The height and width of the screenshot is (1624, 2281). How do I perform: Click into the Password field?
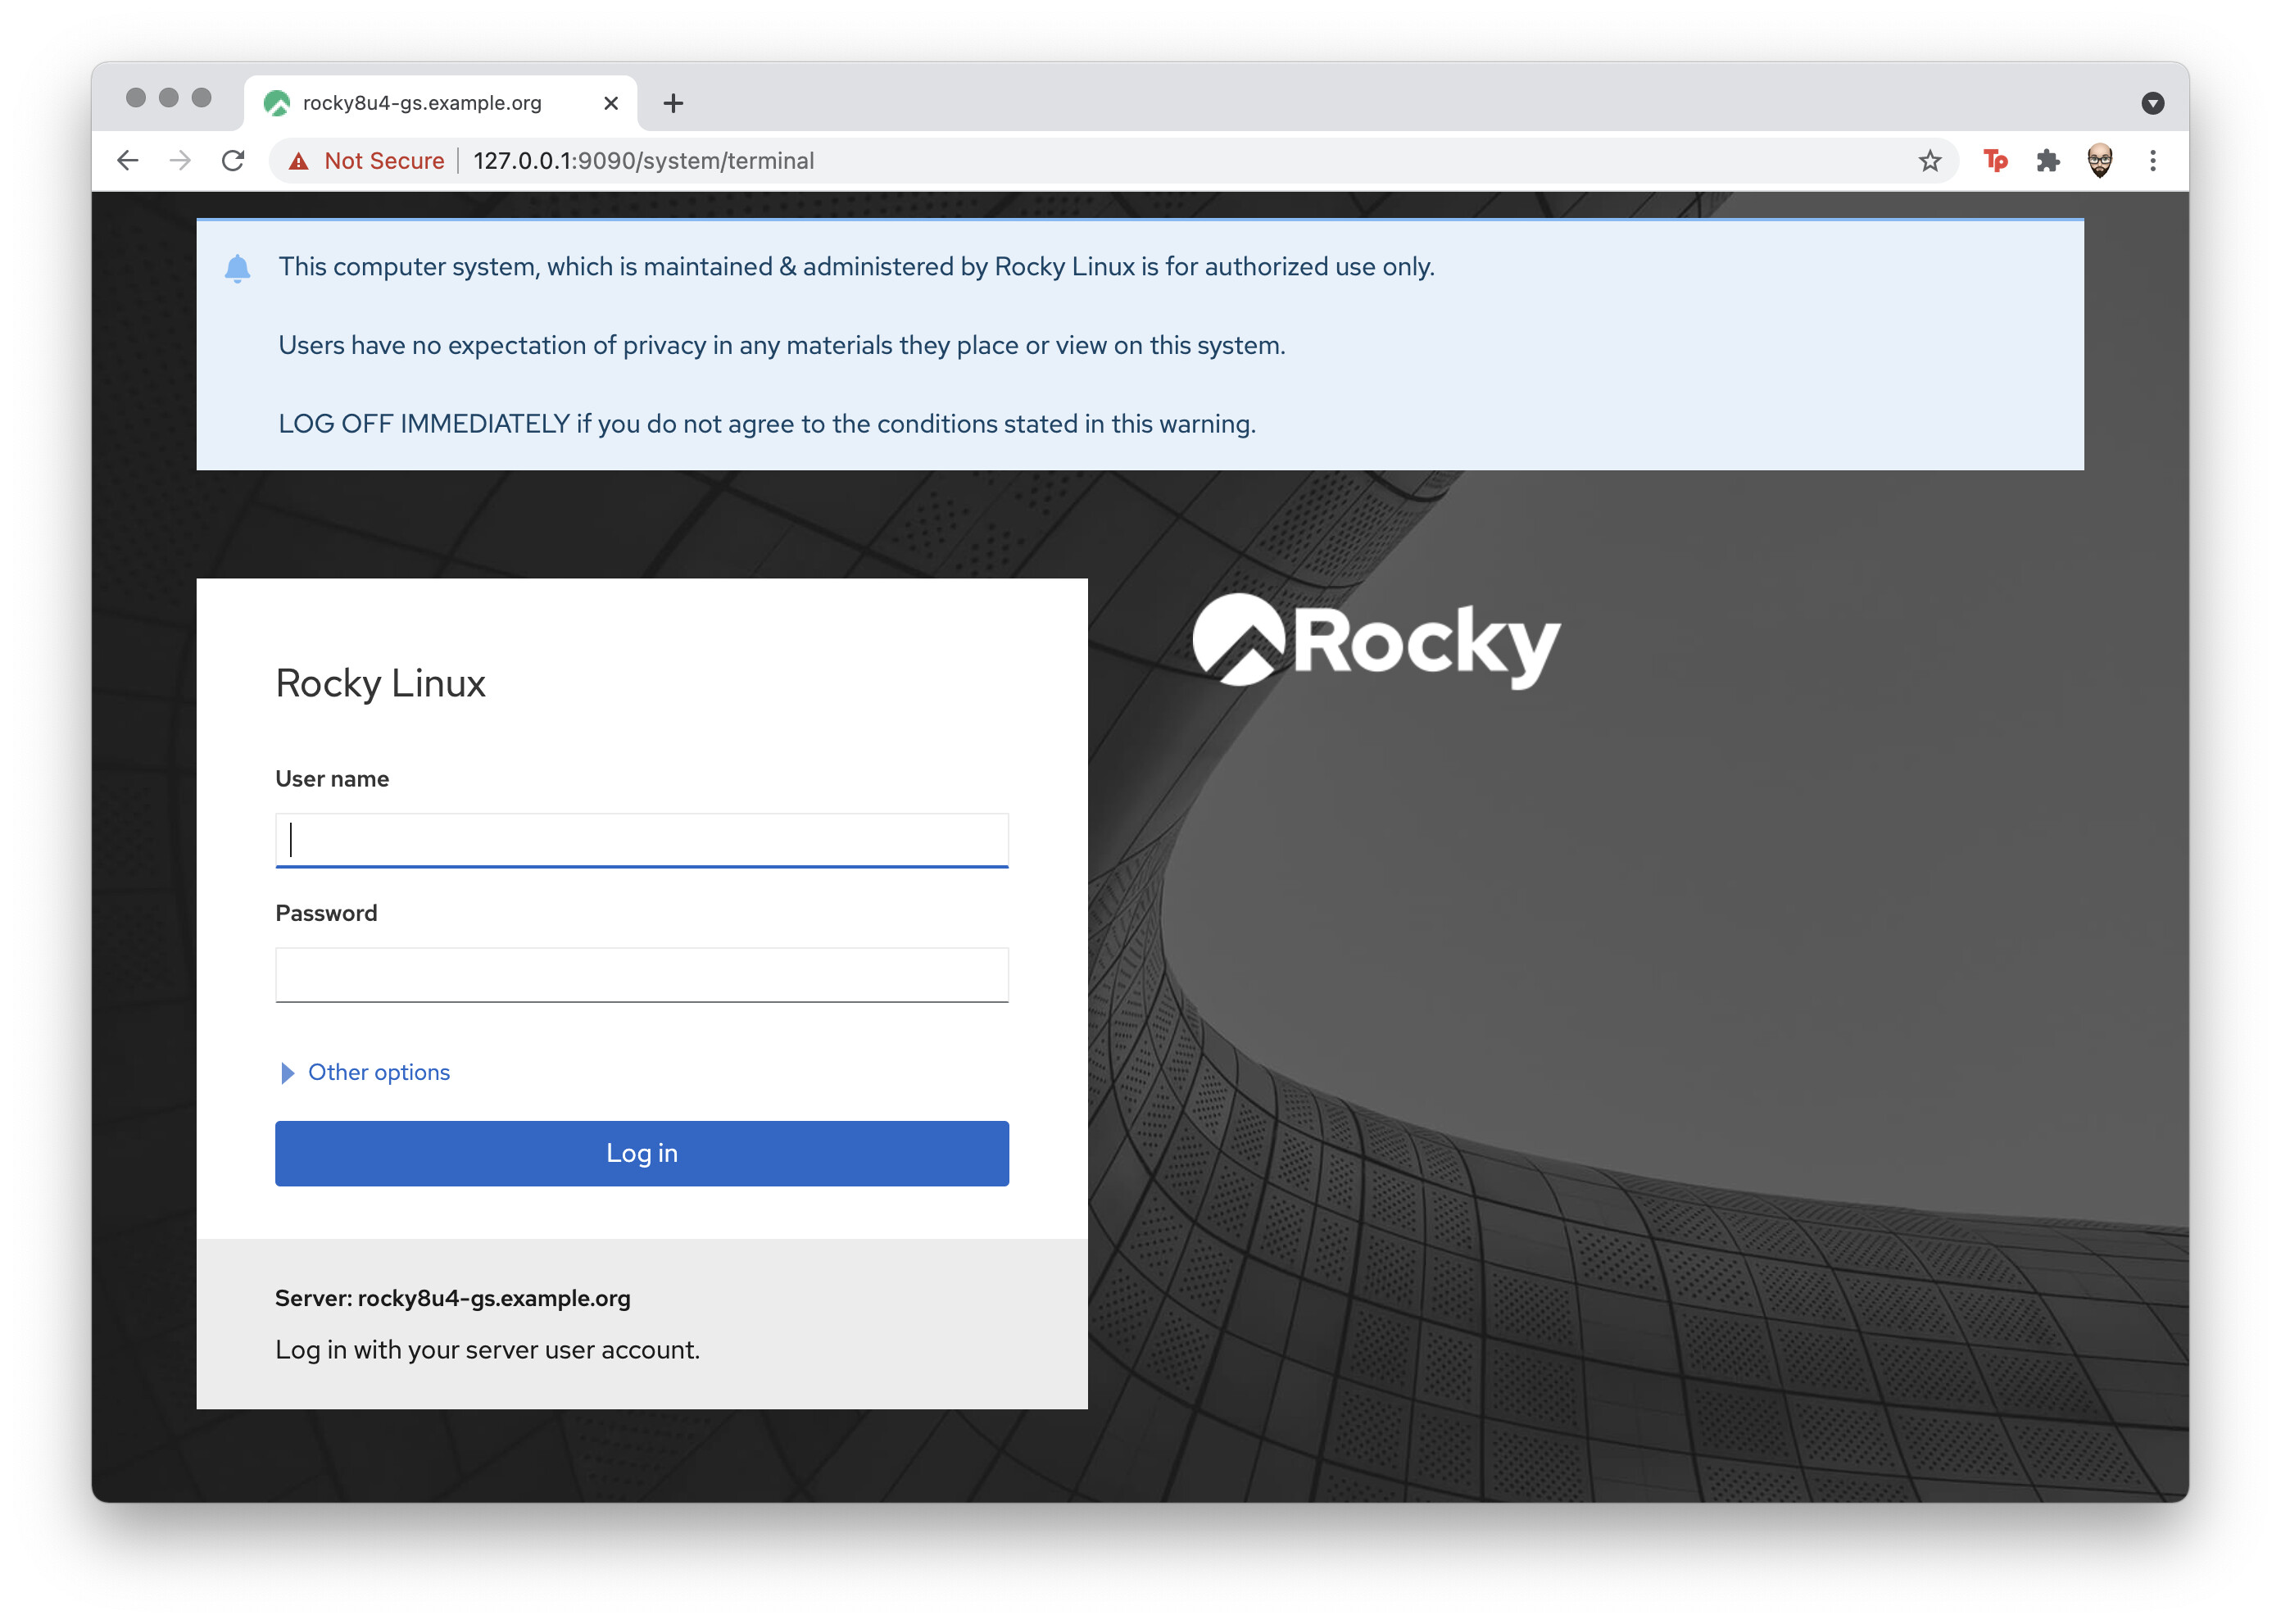[641, 974]
